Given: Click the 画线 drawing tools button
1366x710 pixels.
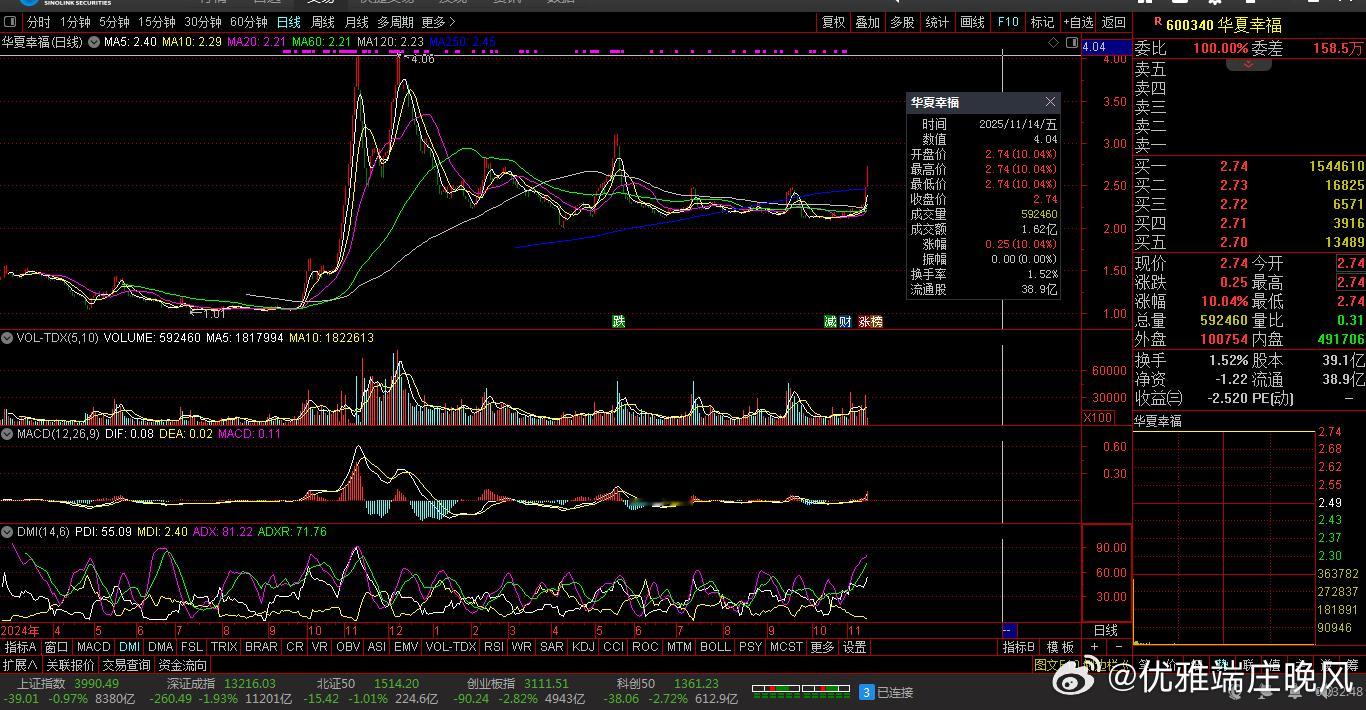Looking at the screenshot, I should pos(972,22).
